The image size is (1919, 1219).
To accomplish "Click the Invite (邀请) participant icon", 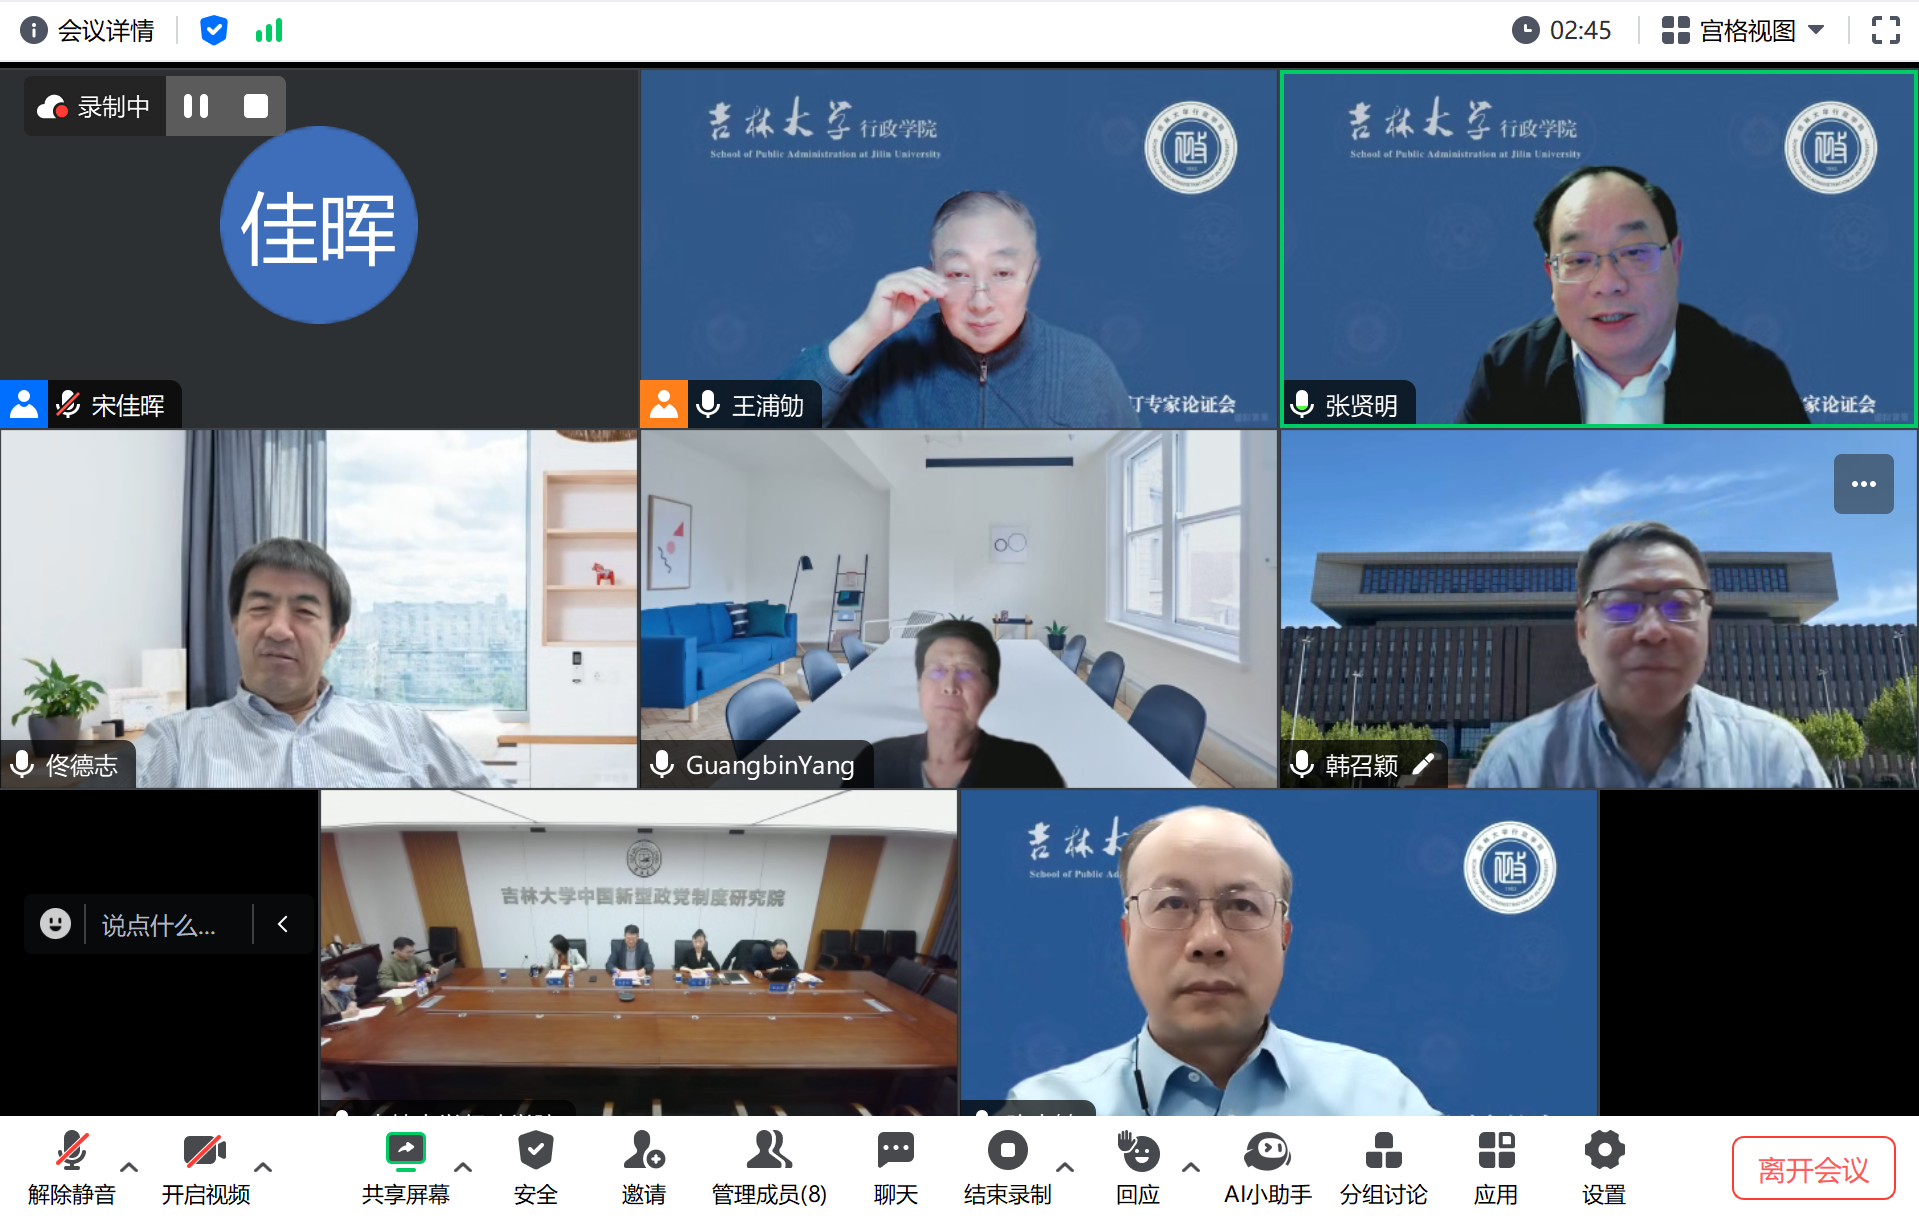I will [x=643, y=1152].
